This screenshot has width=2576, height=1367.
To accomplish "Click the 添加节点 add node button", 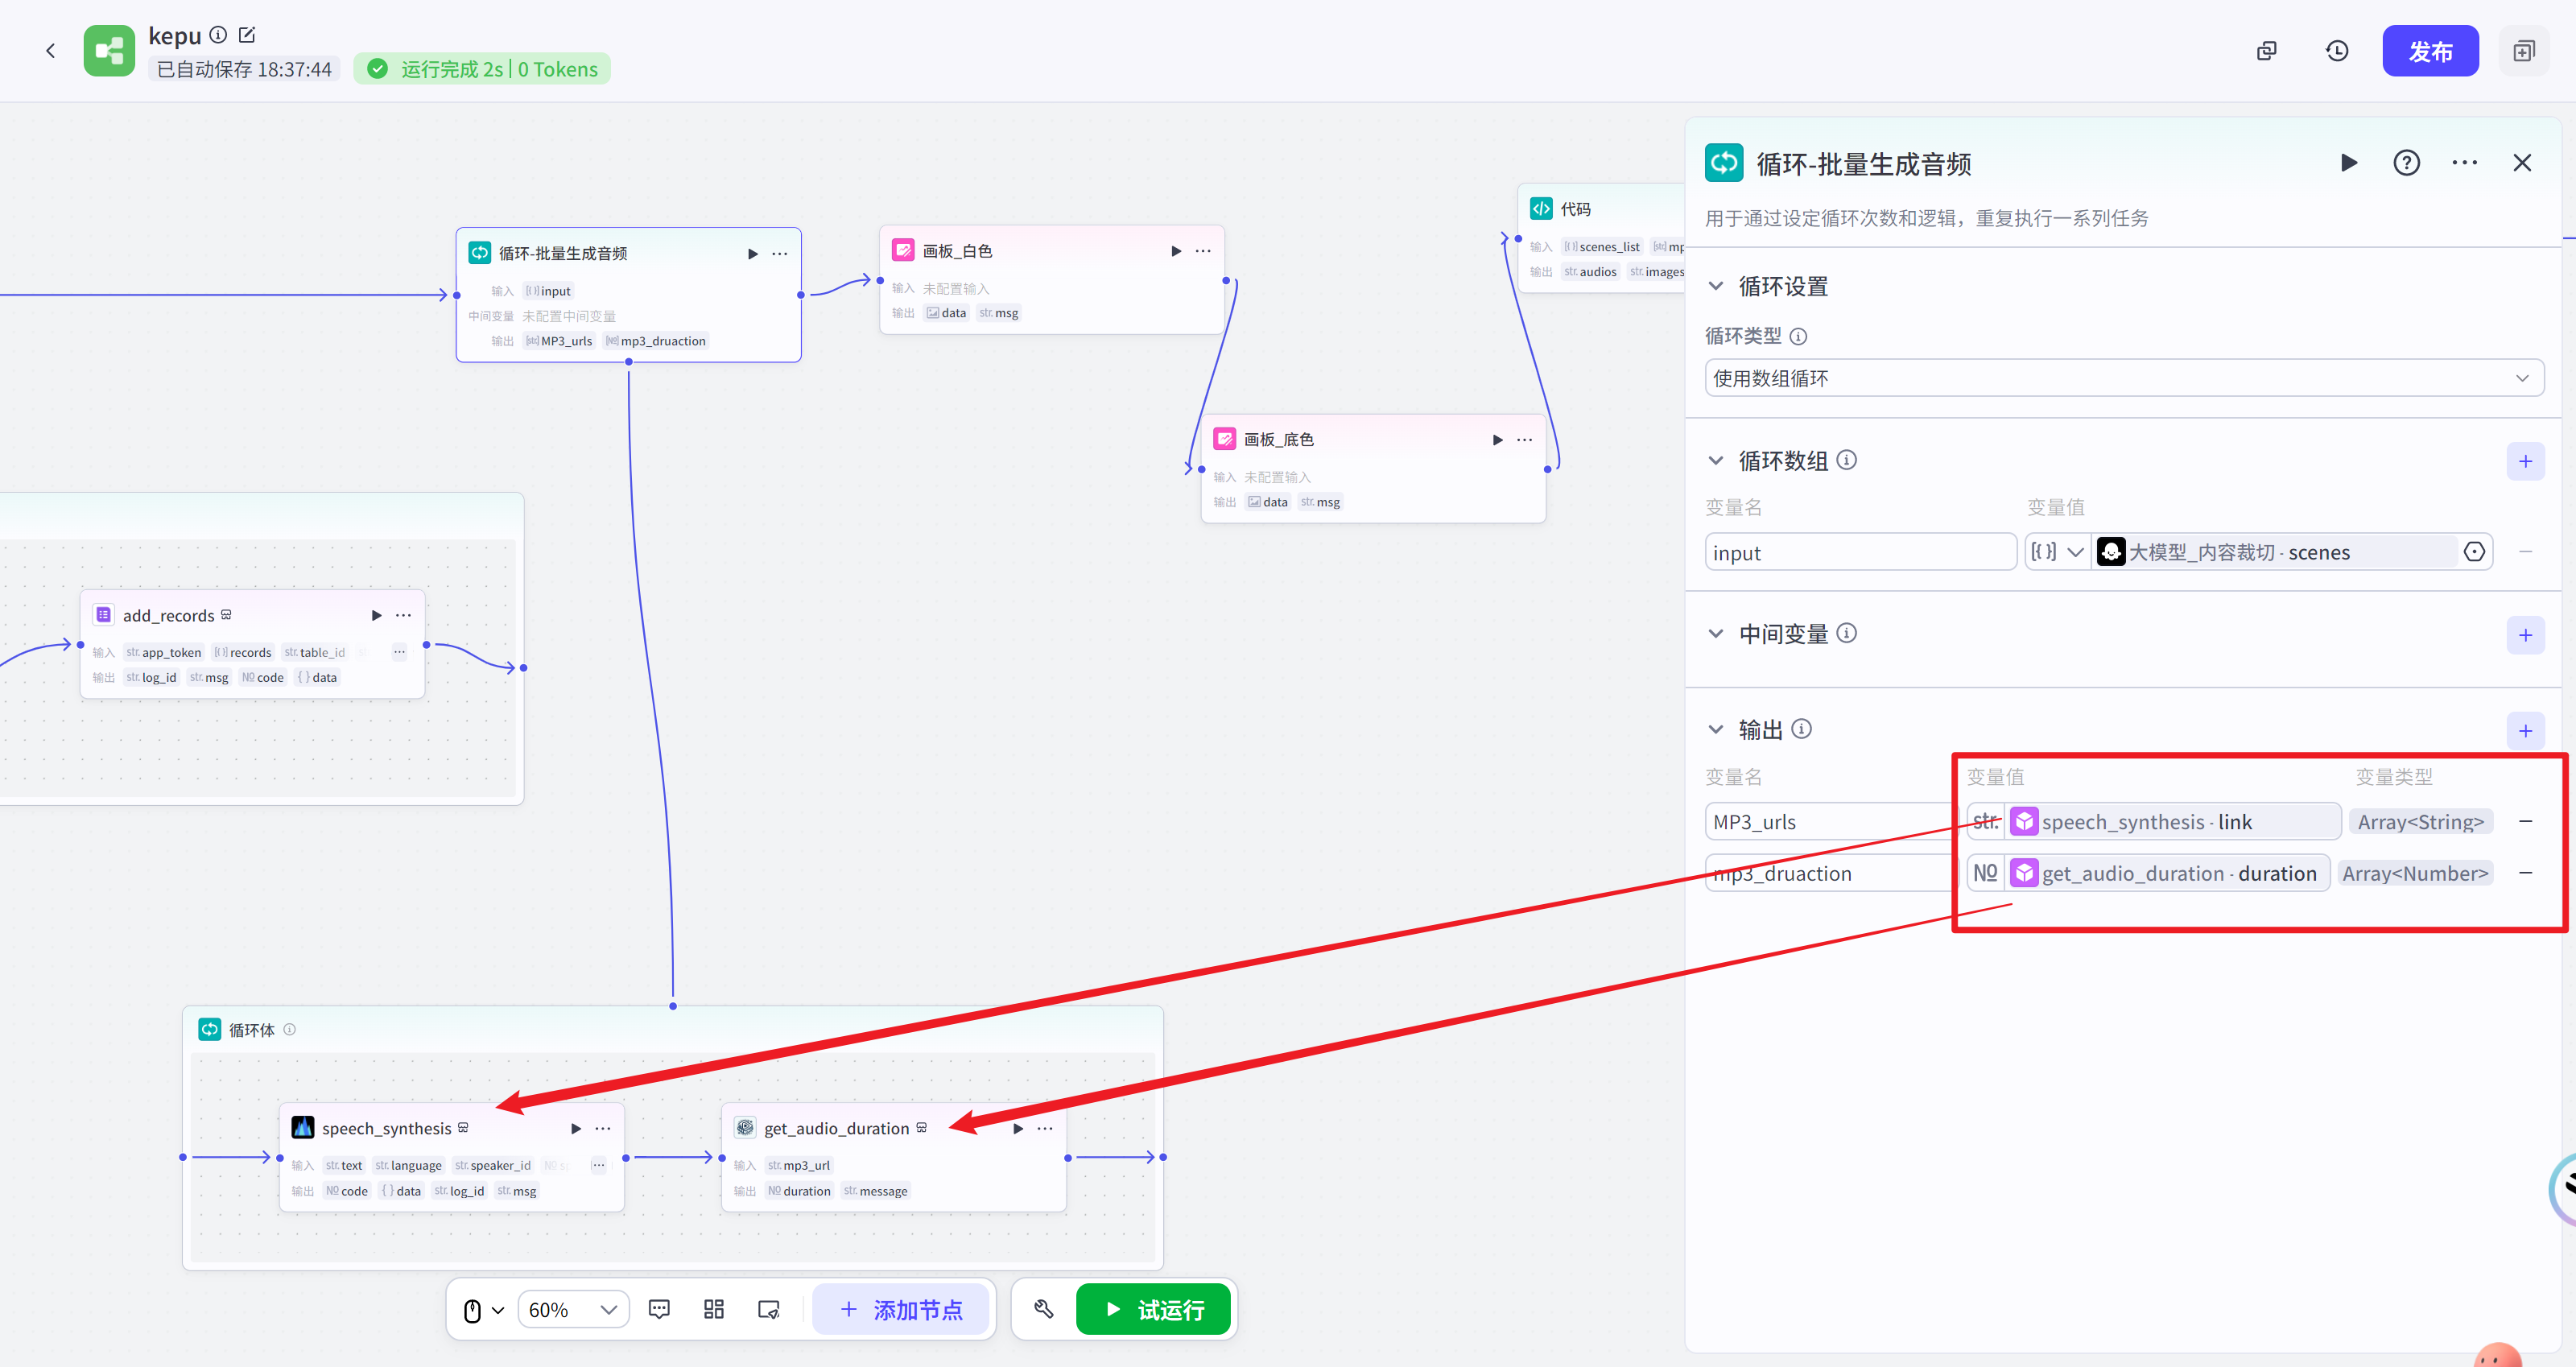I will point(901,1310).
